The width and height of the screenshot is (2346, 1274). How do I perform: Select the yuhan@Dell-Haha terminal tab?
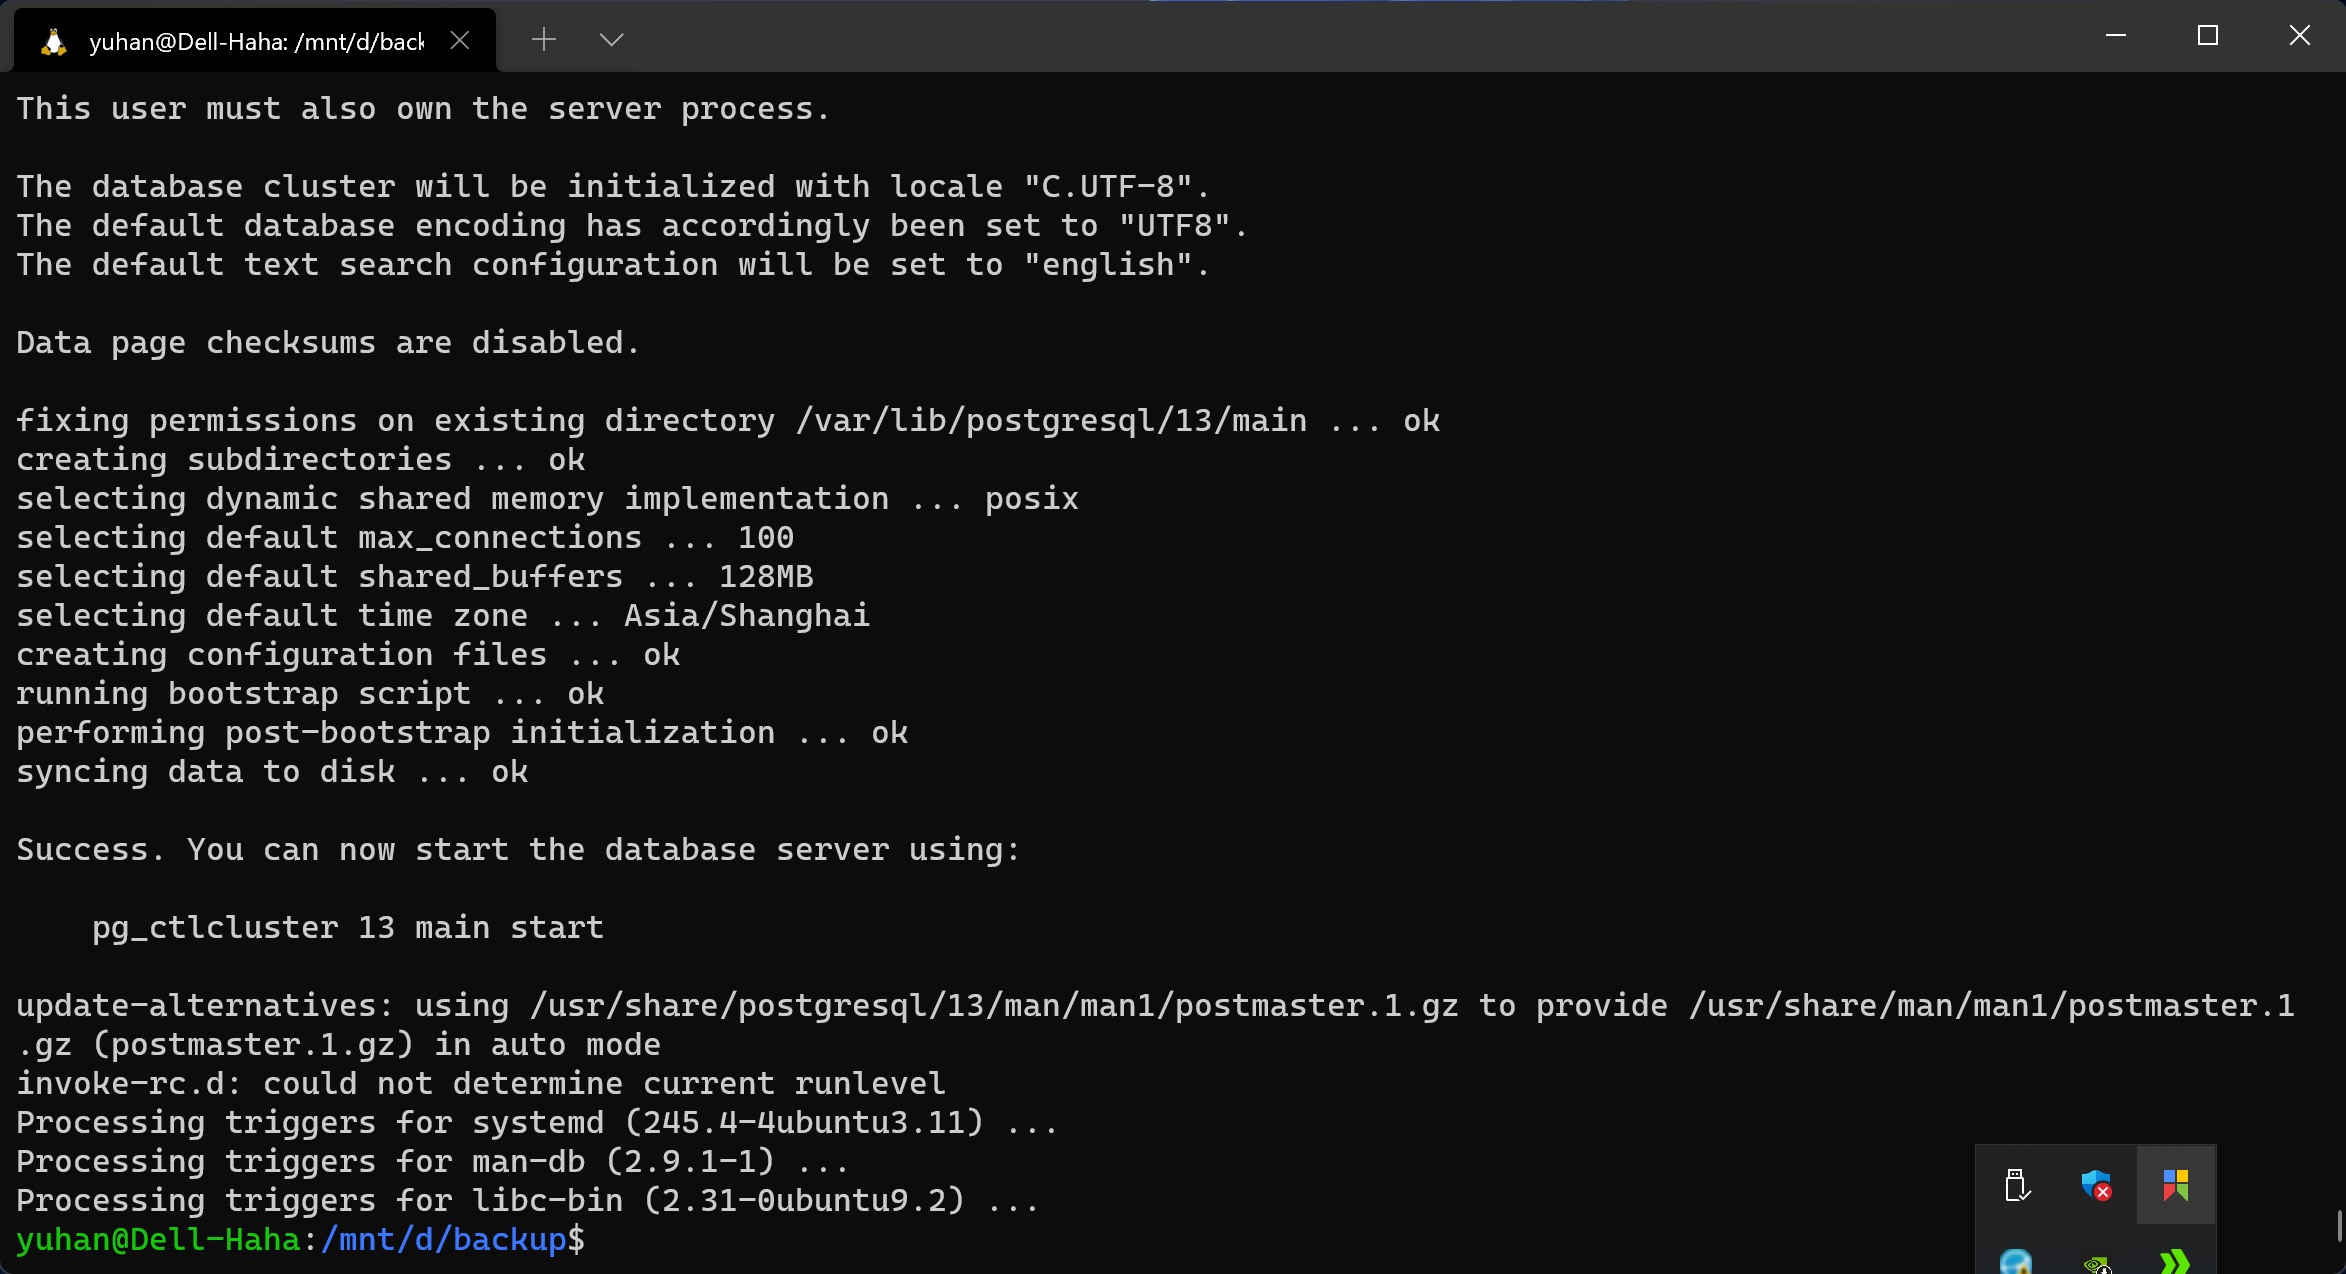[x=255, y=40]
